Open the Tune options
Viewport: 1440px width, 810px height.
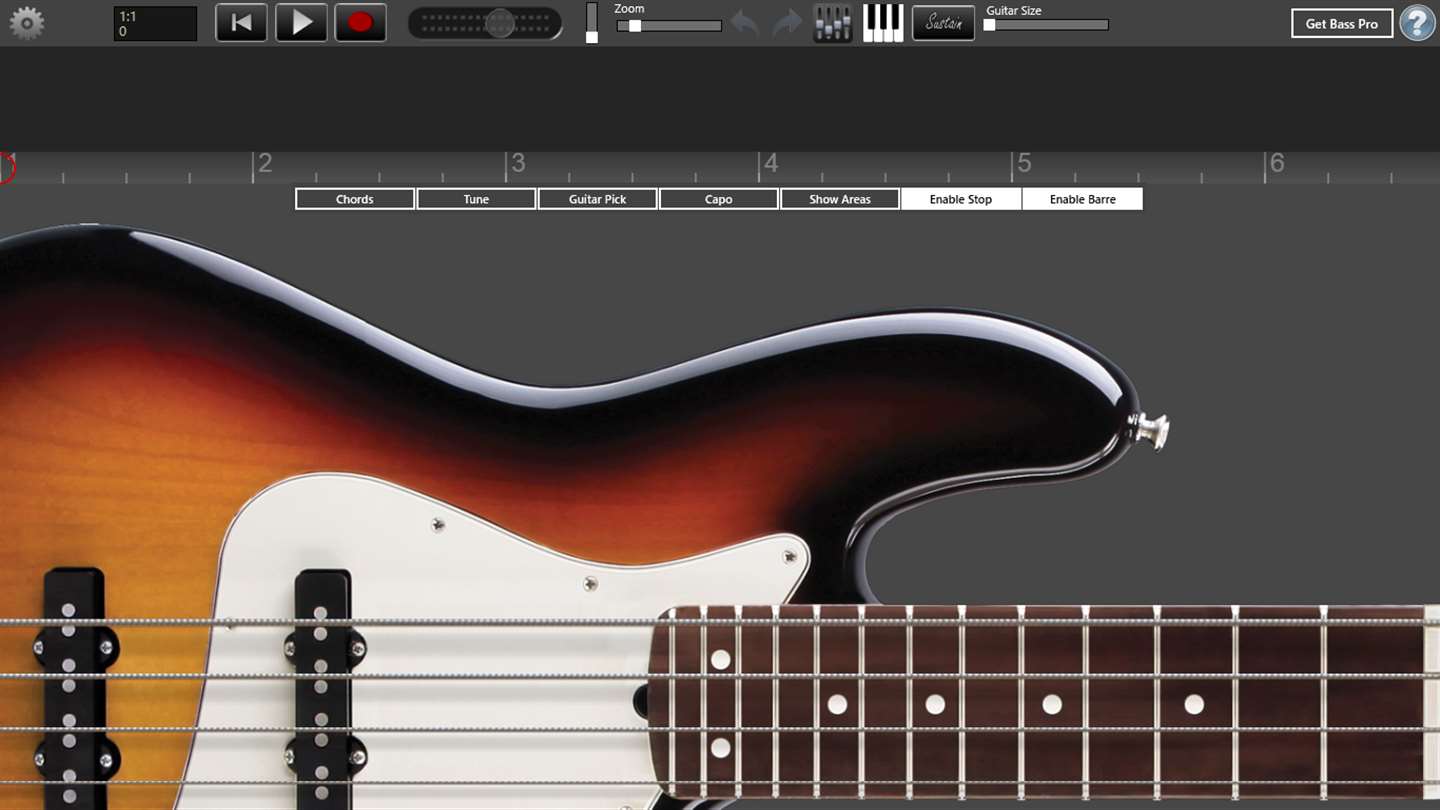[476, 199]
